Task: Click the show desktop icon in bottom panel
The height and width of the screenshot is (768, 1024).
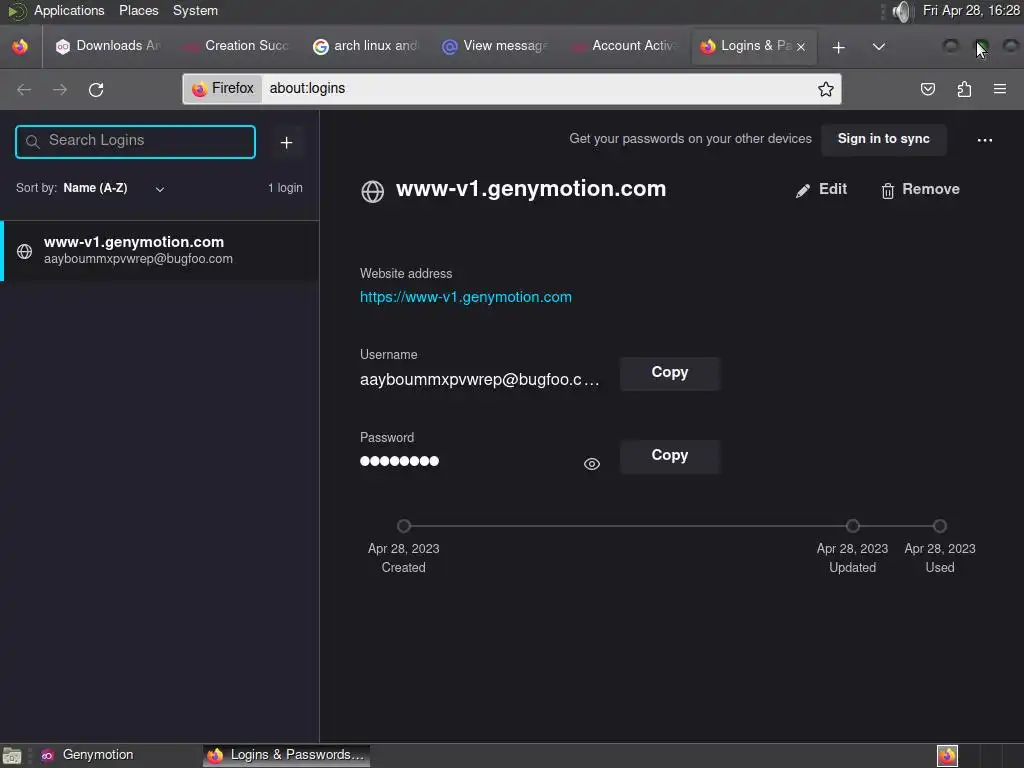Action: coord(12,756)
